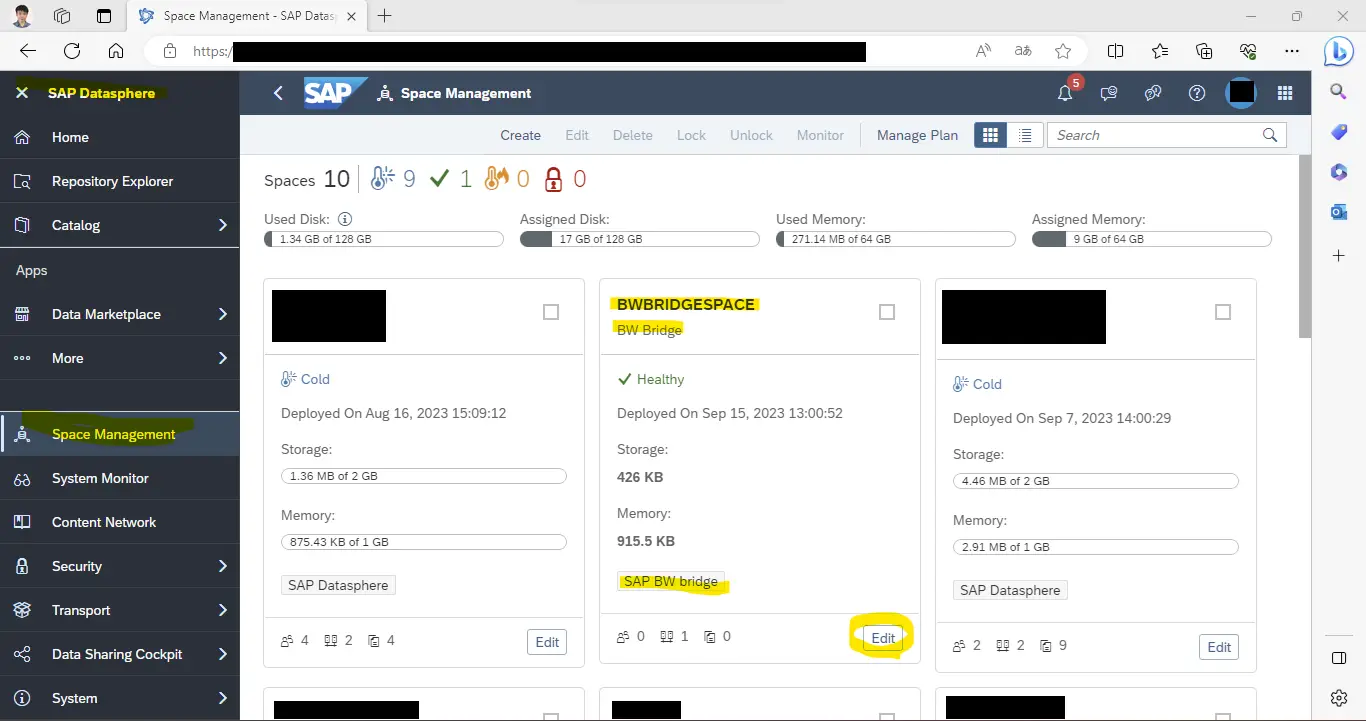The height and width of the screenshot is (721, 1366).
Task: Click the Assigned Memory 9 GB bar
Action: [1152, 239]
